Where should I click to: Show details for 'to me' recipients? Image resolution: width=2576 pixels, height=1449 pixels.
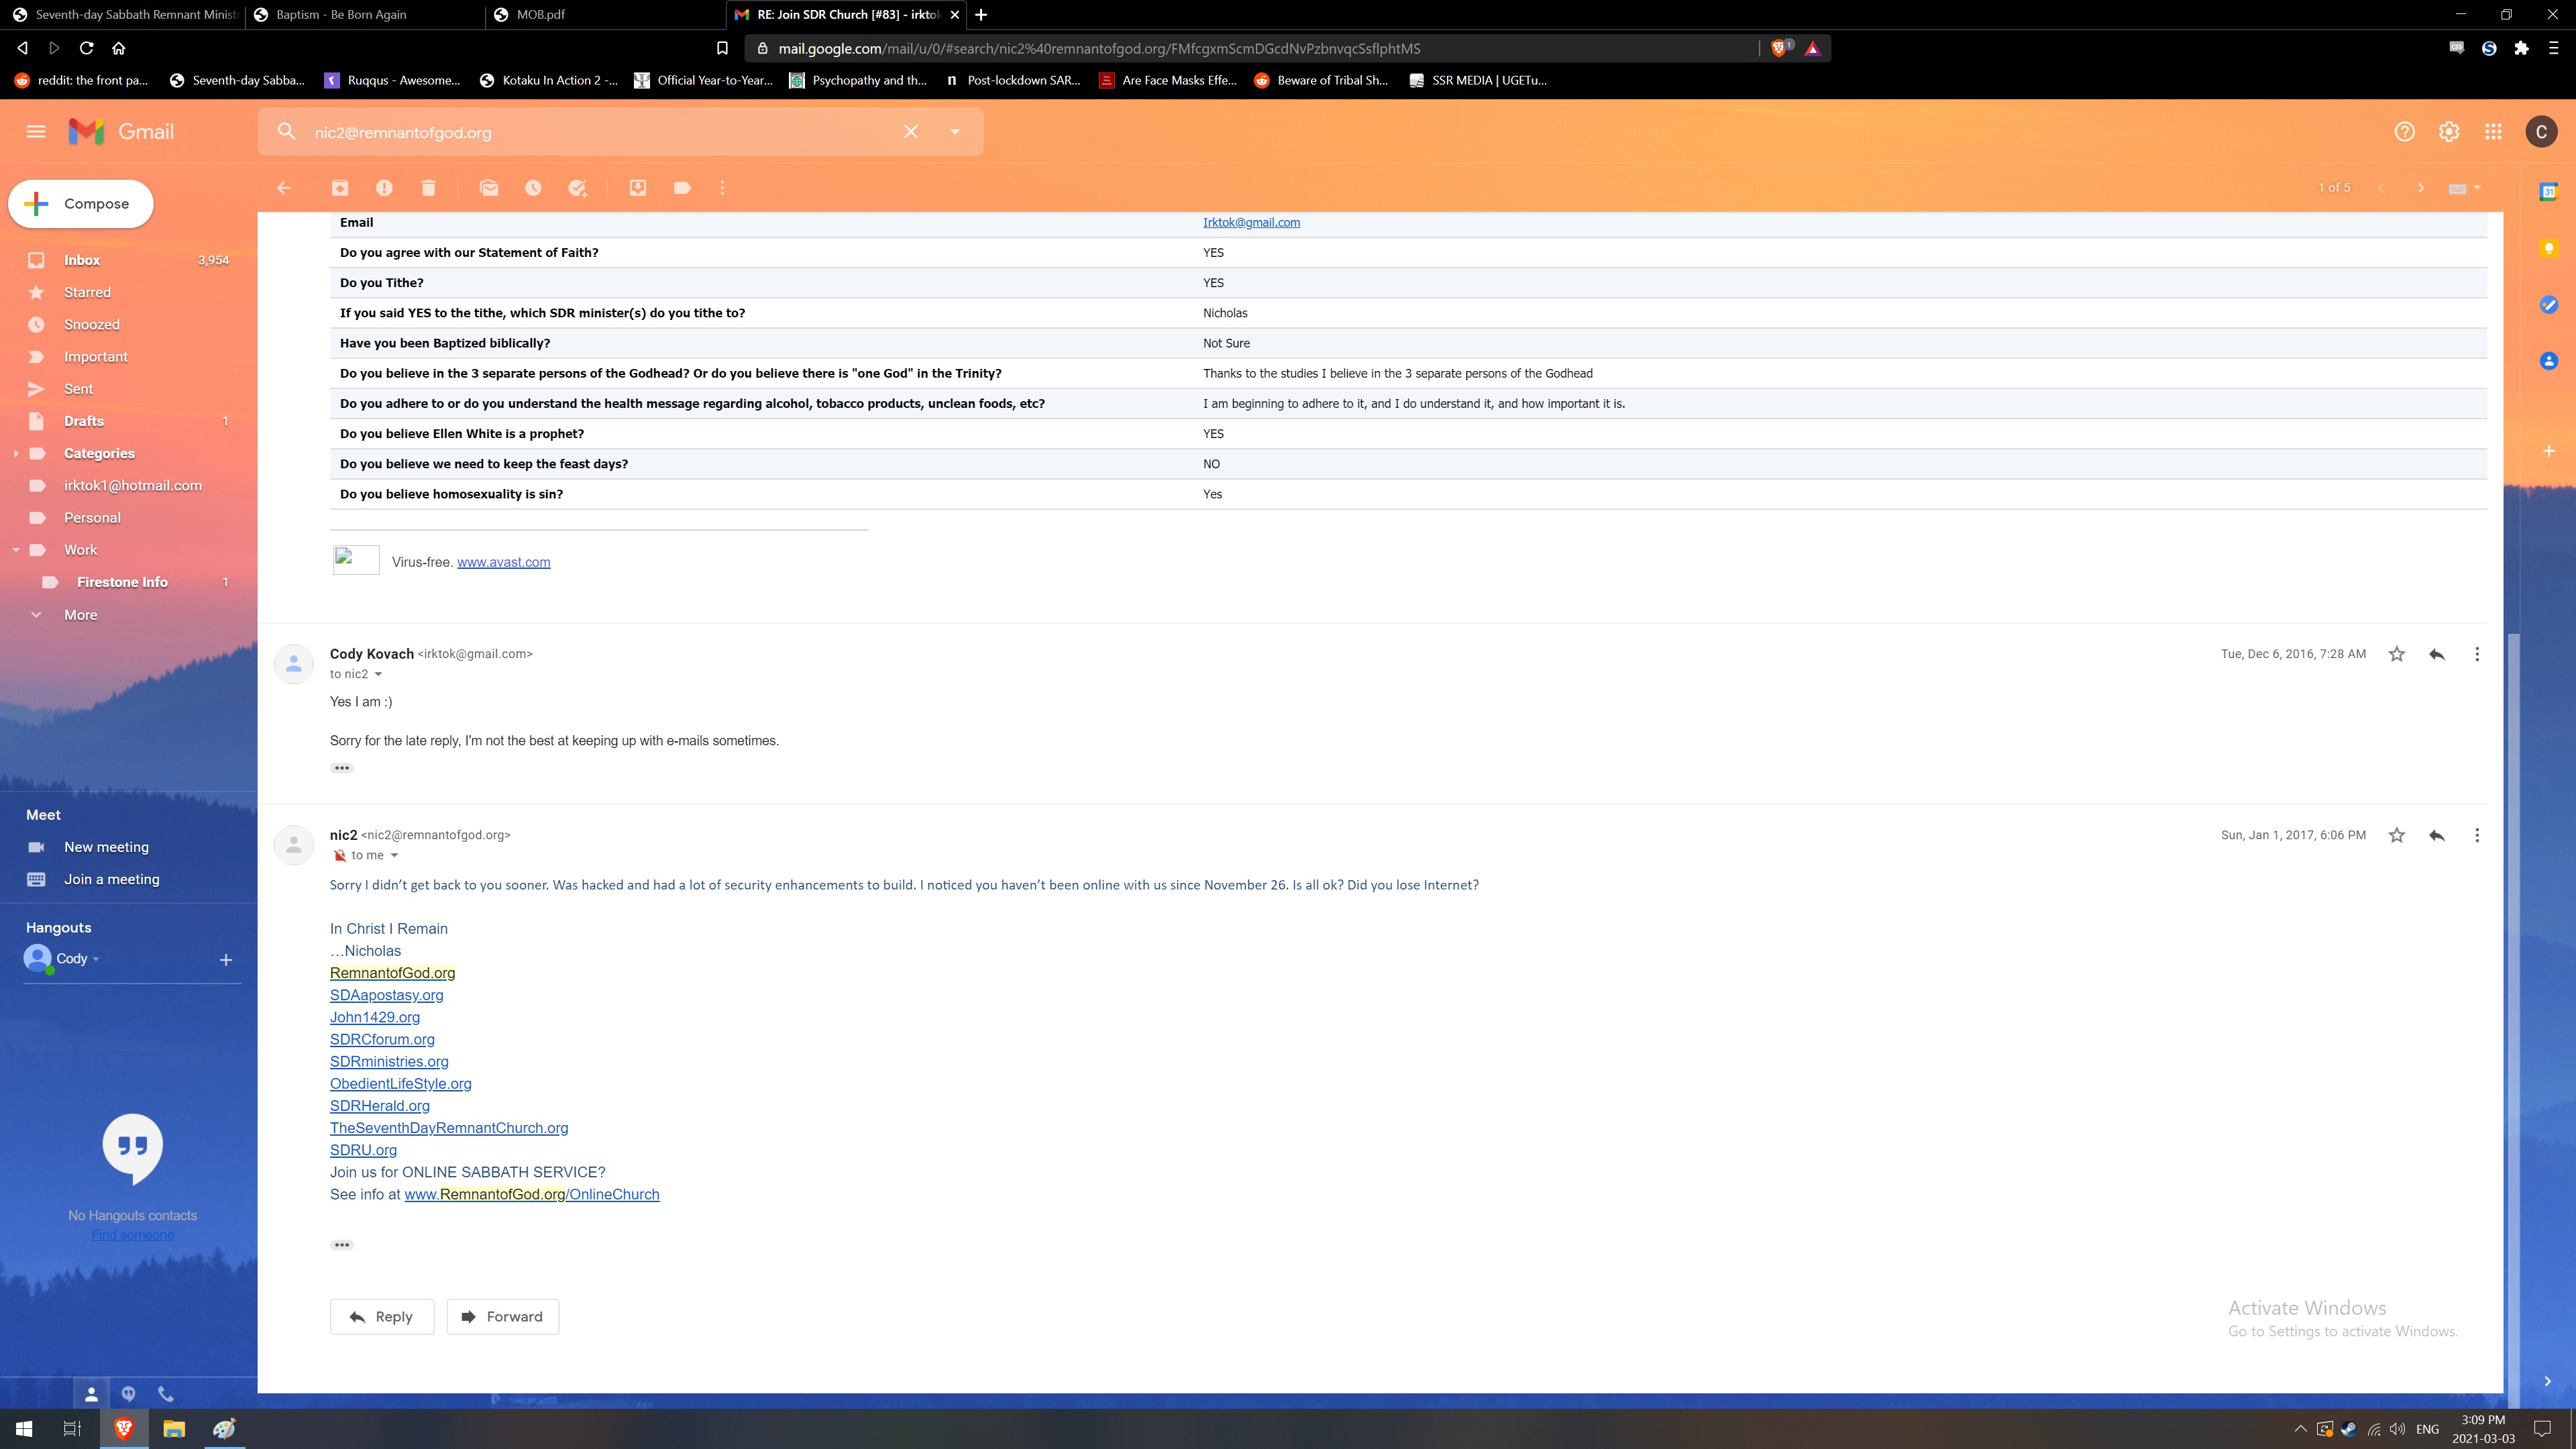[x=394, y=855]
